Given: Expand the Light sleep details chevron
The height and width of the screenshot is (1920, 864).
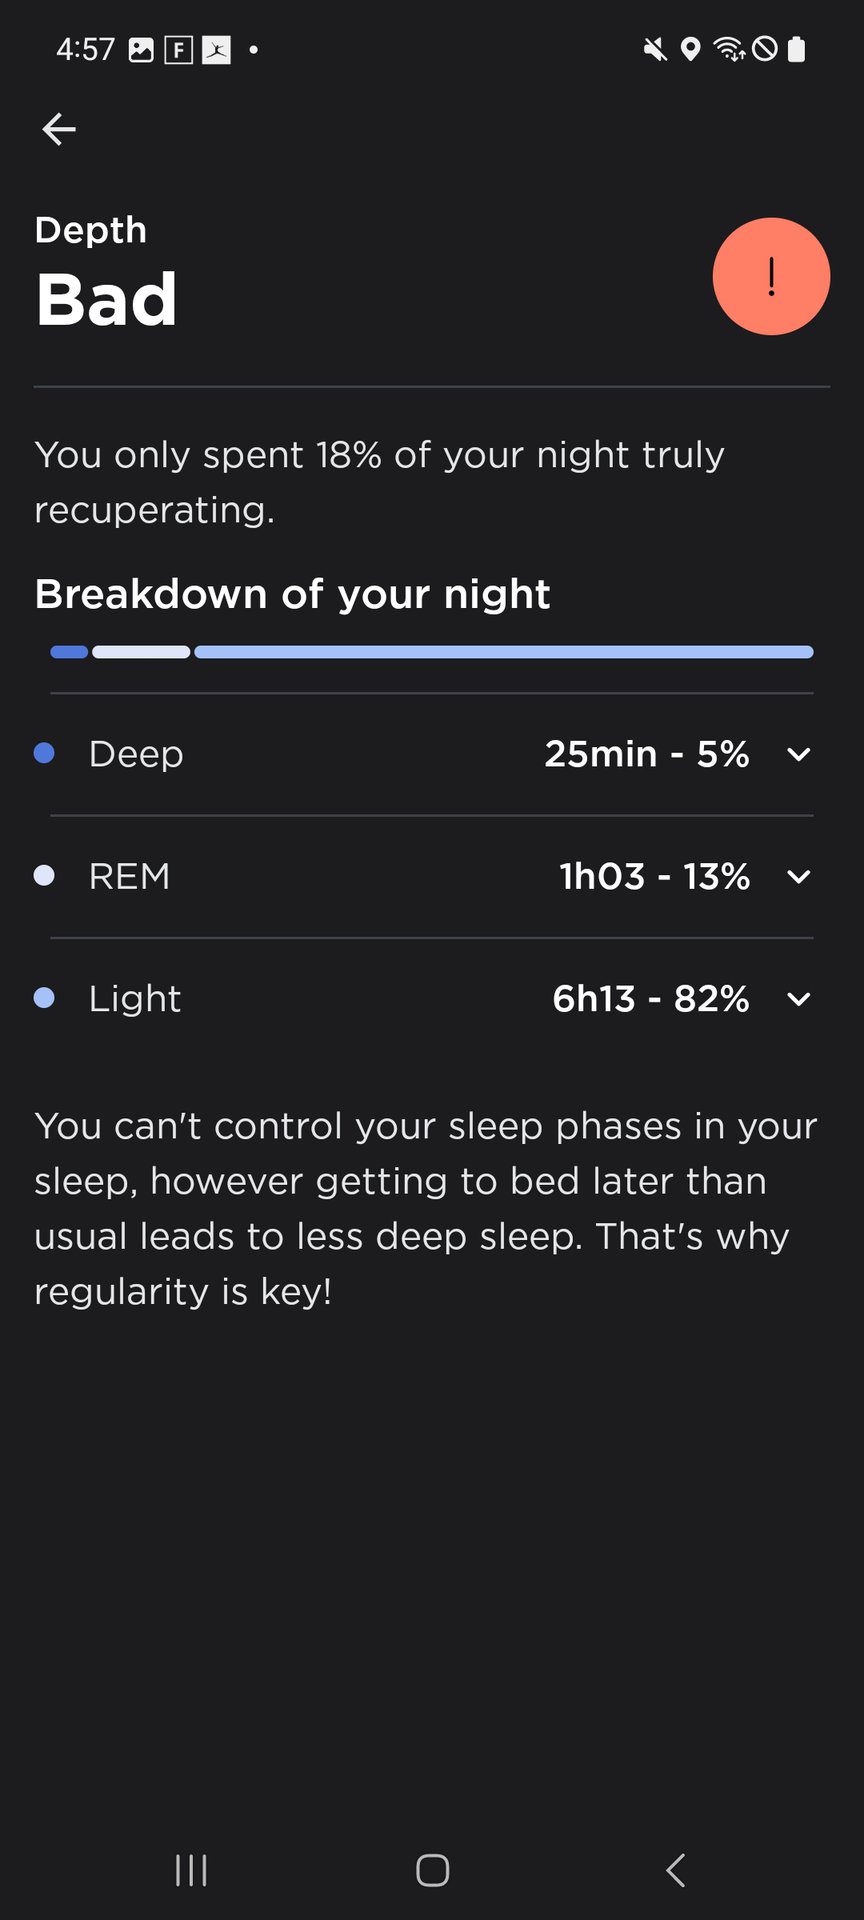Looking at the screenshot, I should [x=798, y=999].
